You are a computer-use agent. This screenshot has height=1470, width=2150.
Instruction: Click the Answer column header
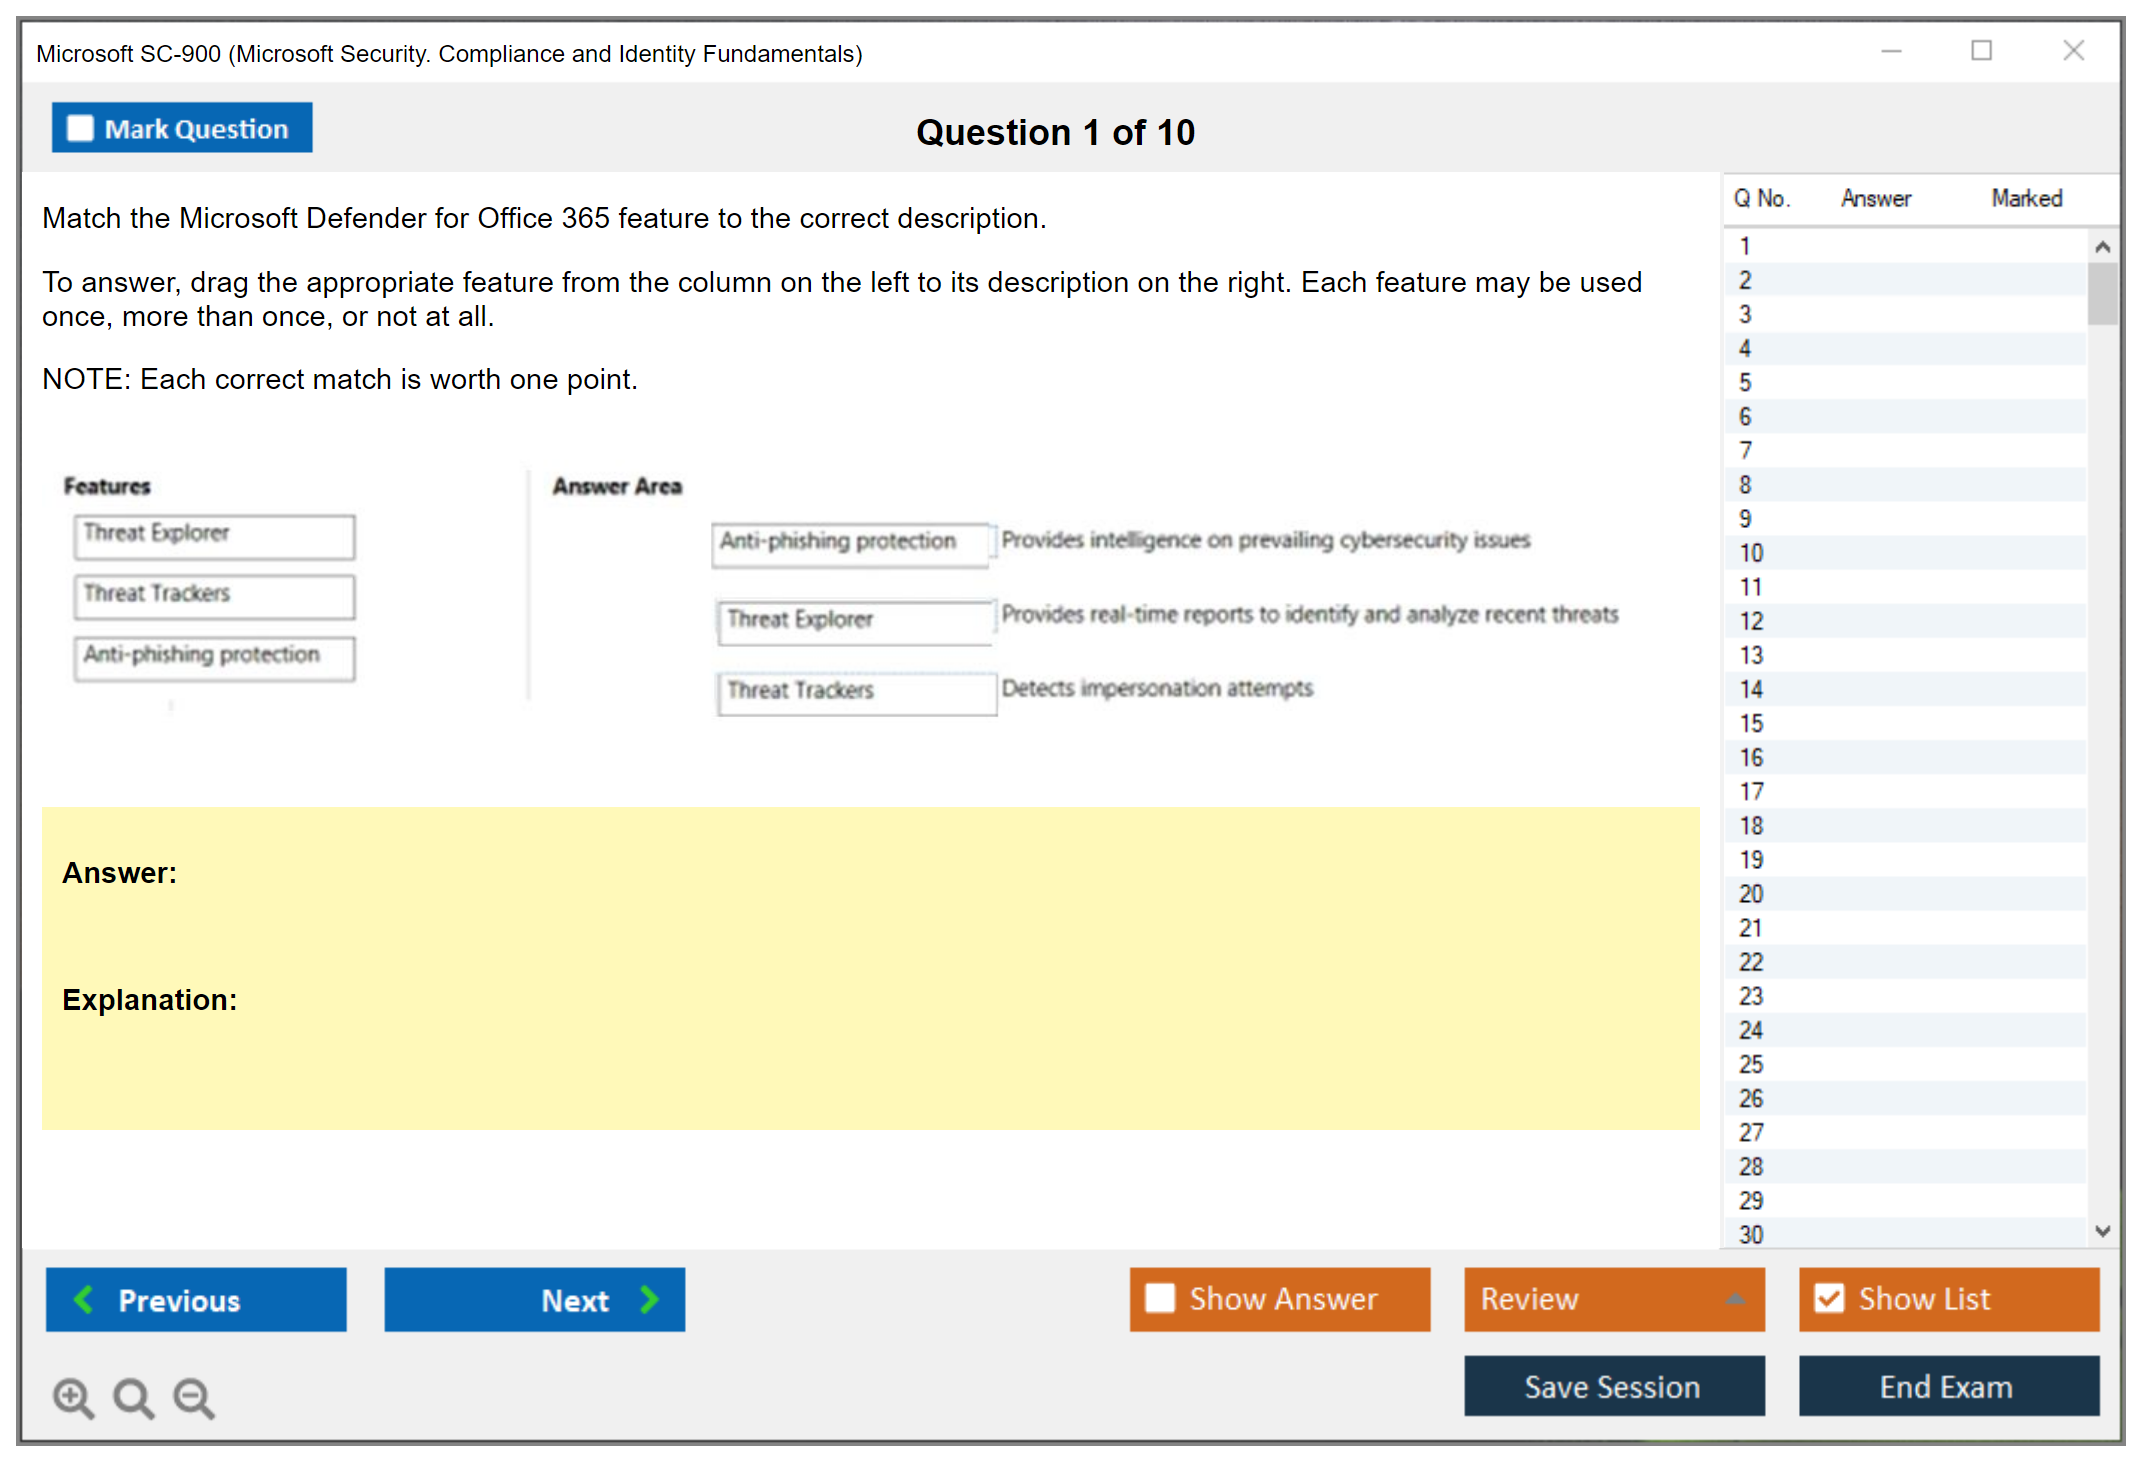1875,198
